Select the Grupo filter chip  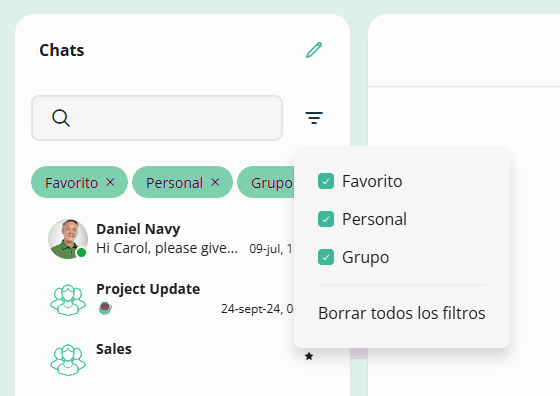266,182
